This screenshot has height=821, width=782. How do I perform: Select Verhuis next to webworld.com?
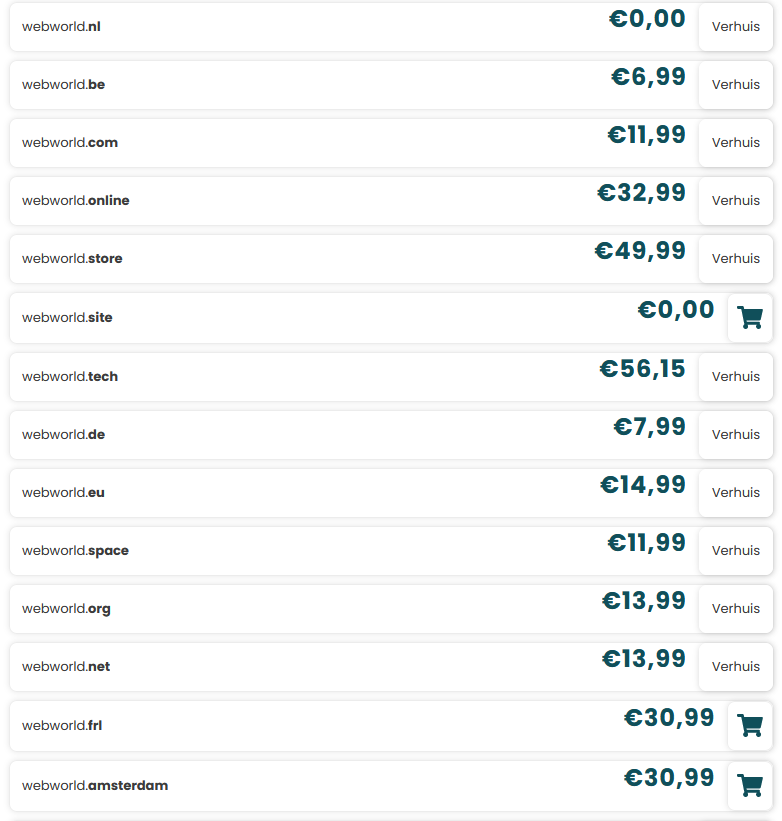pyautogui.click(x=735, y=143)
